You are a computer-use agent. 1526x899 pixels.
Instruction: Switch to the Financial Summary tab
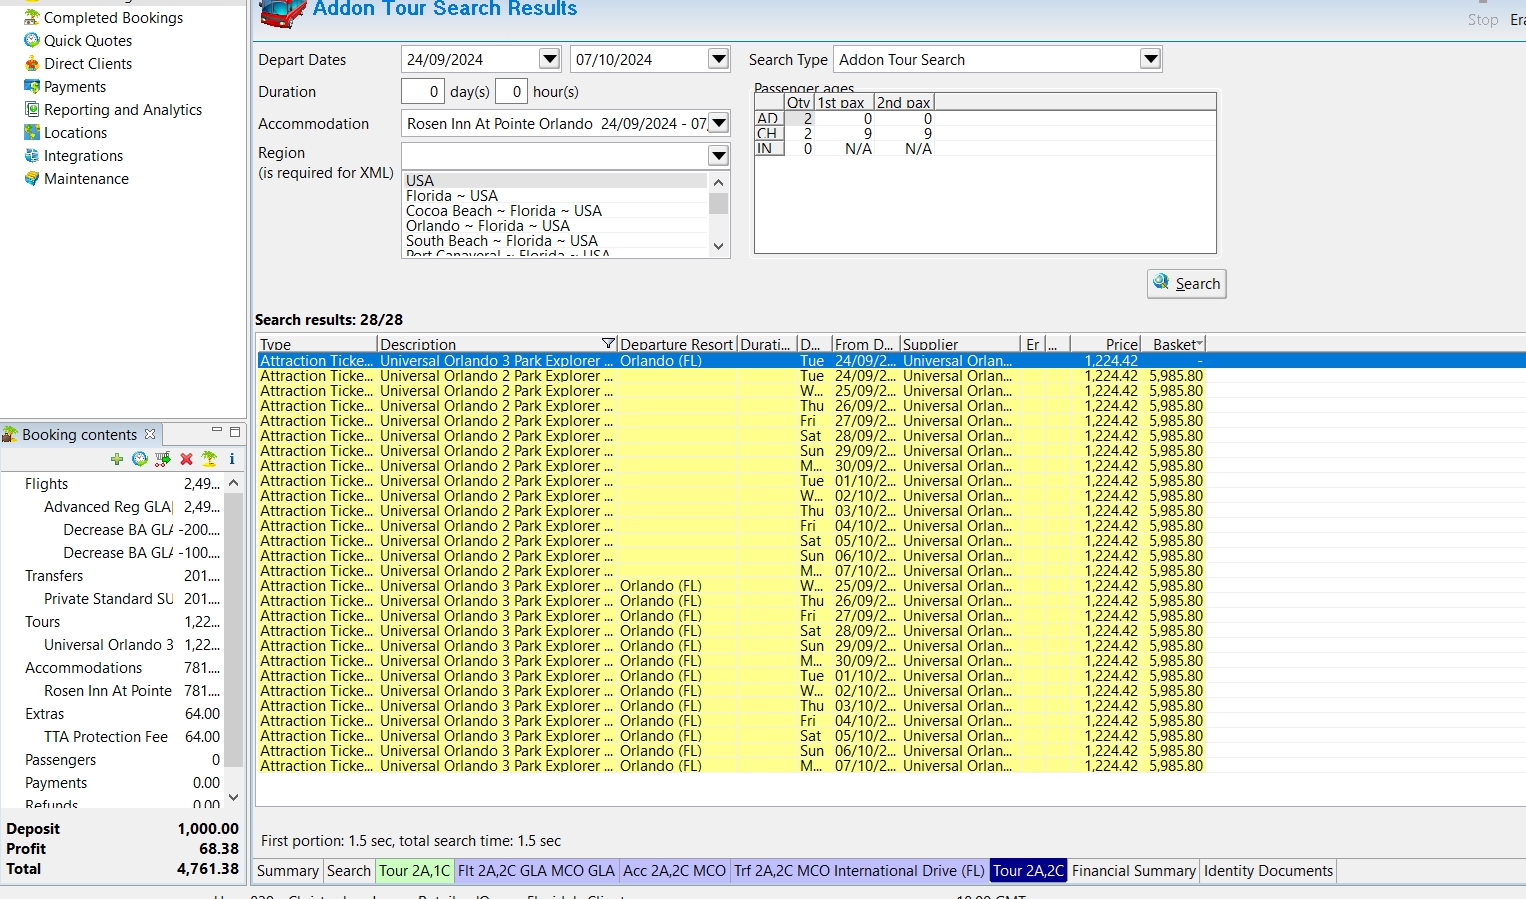[x=1133, y=871]
